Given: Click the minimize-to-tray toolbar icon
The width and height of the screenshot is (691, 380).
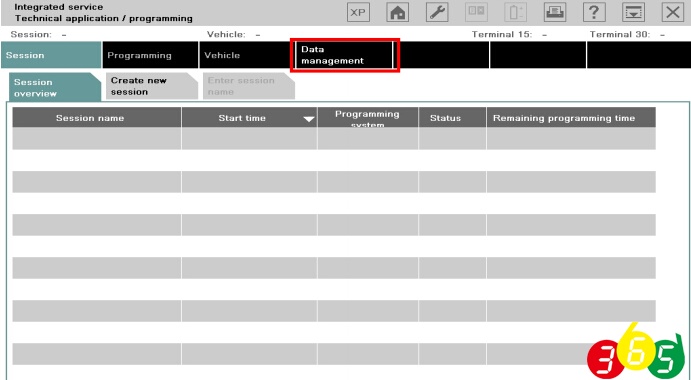Looking at the screenshot, I should [x=633, y=12].
